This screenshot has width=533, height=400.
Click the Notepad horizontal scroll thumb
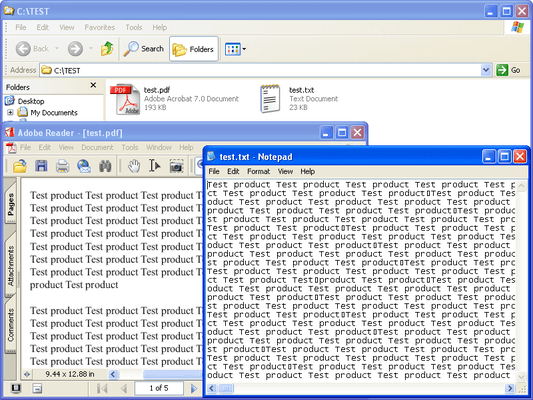point(226,388)
